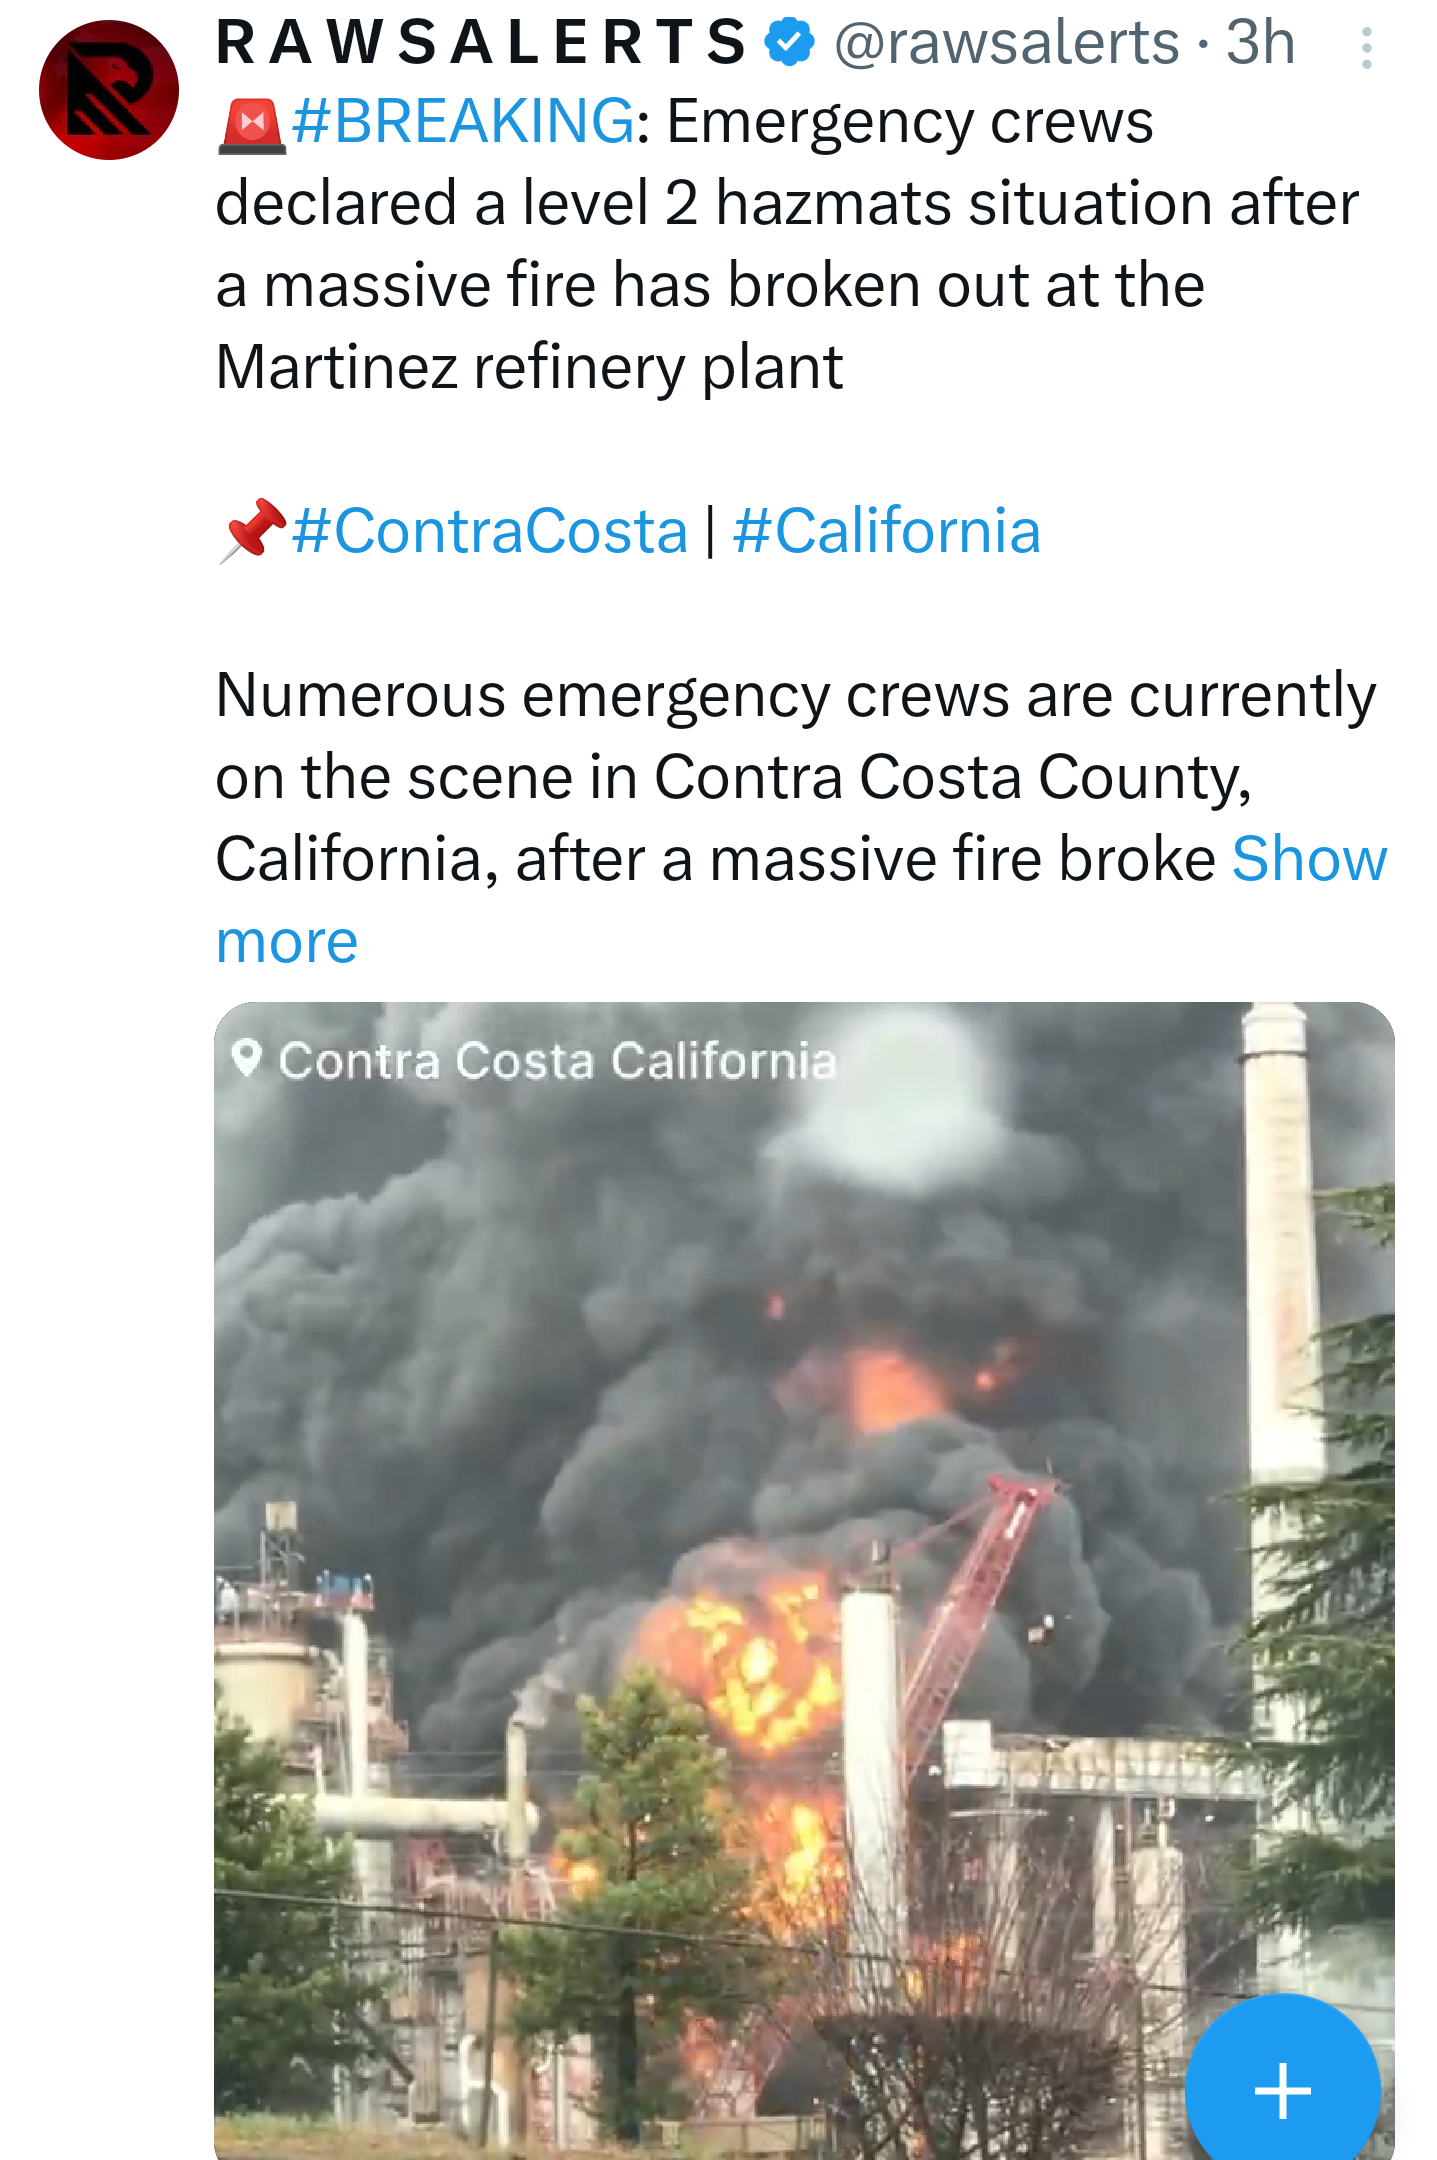Click the "Contra Costa California" video caption

click(x=557, y=1060)
